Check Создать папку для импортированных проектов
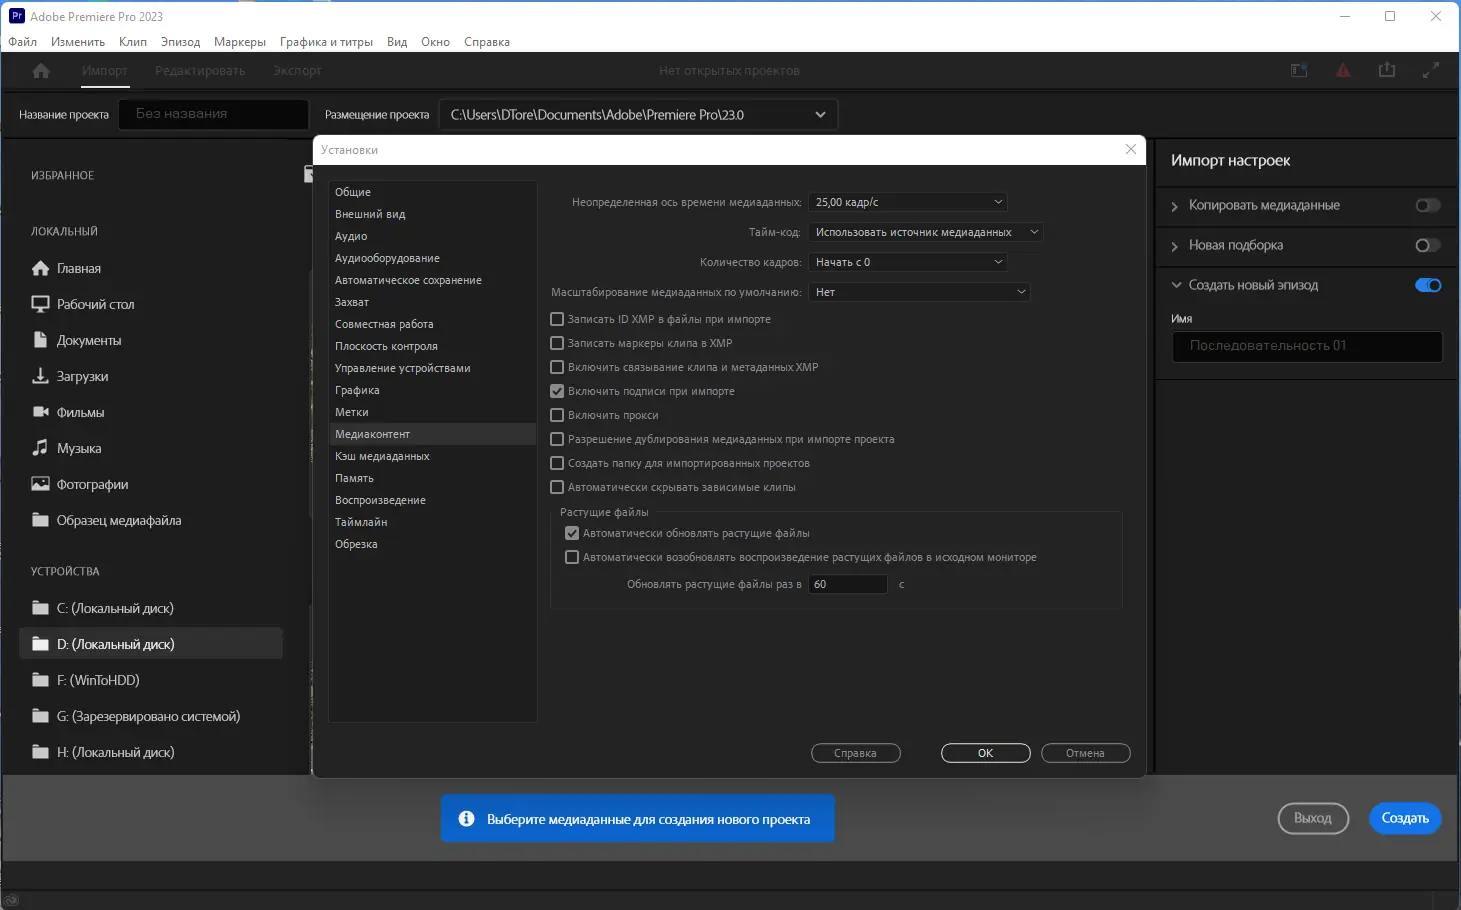1461x910 pixels. pyautogui.click(x=557, y=463)
